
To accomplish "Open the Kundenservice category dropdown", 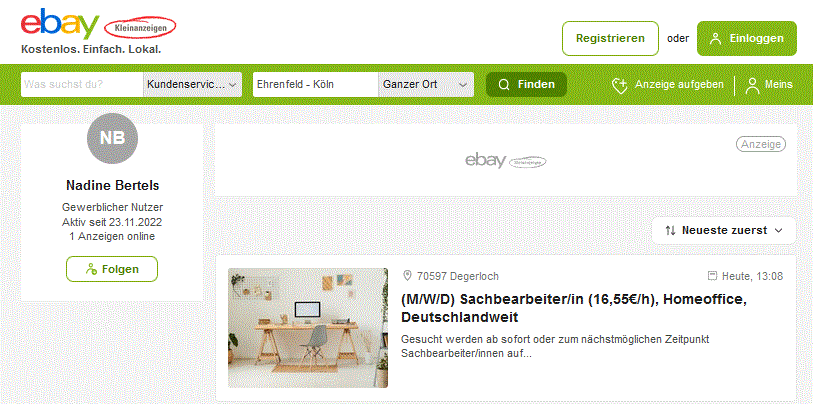I will [x=192, y=85].
